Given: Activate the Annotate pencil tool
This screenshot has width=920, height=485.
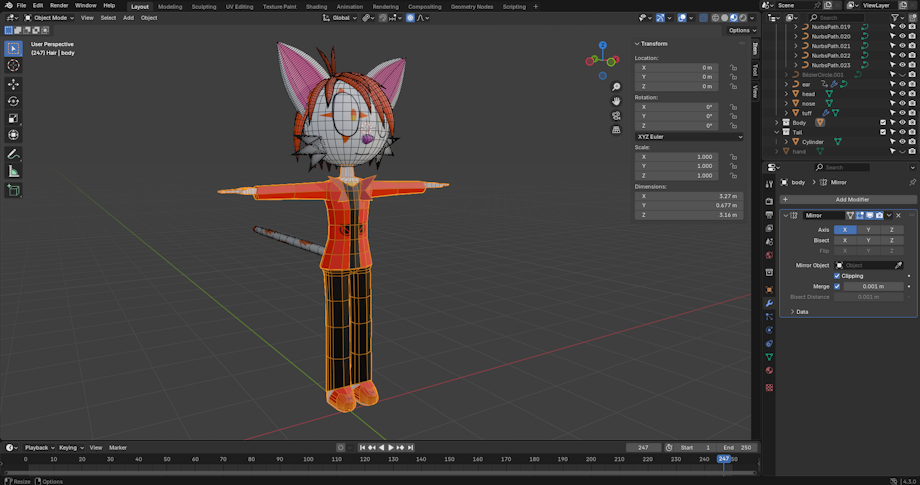Looking at the screenshot, I should [x=14, y=155].
